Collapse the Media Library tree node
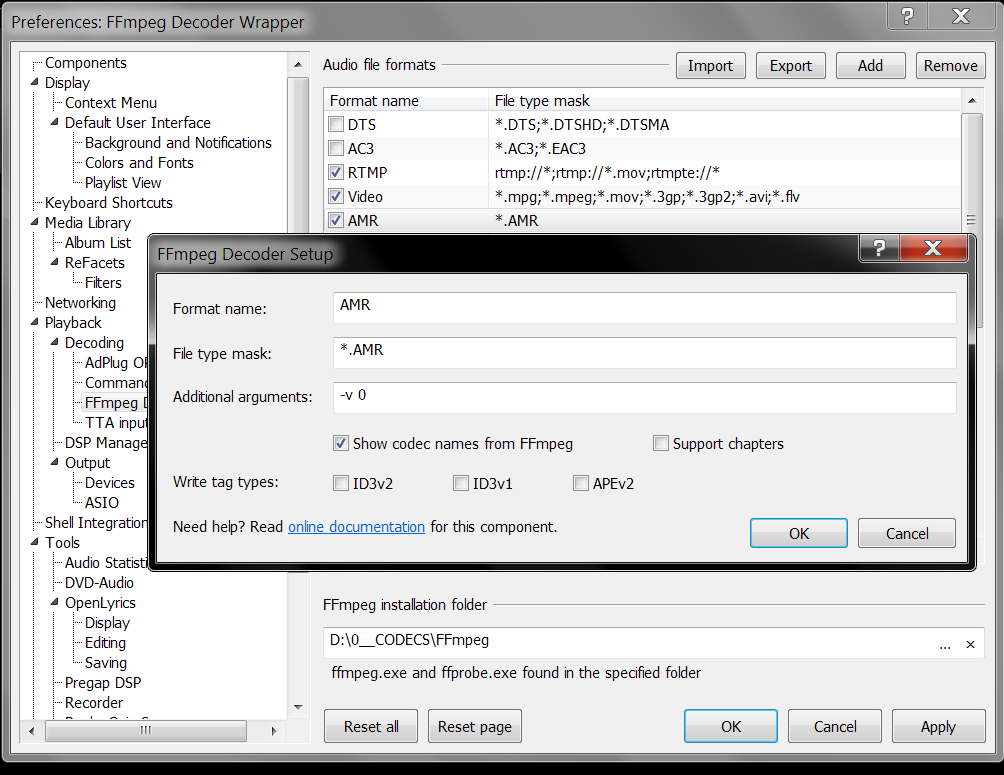Screen dimensions: 1004x775 (x=36, y=223)
